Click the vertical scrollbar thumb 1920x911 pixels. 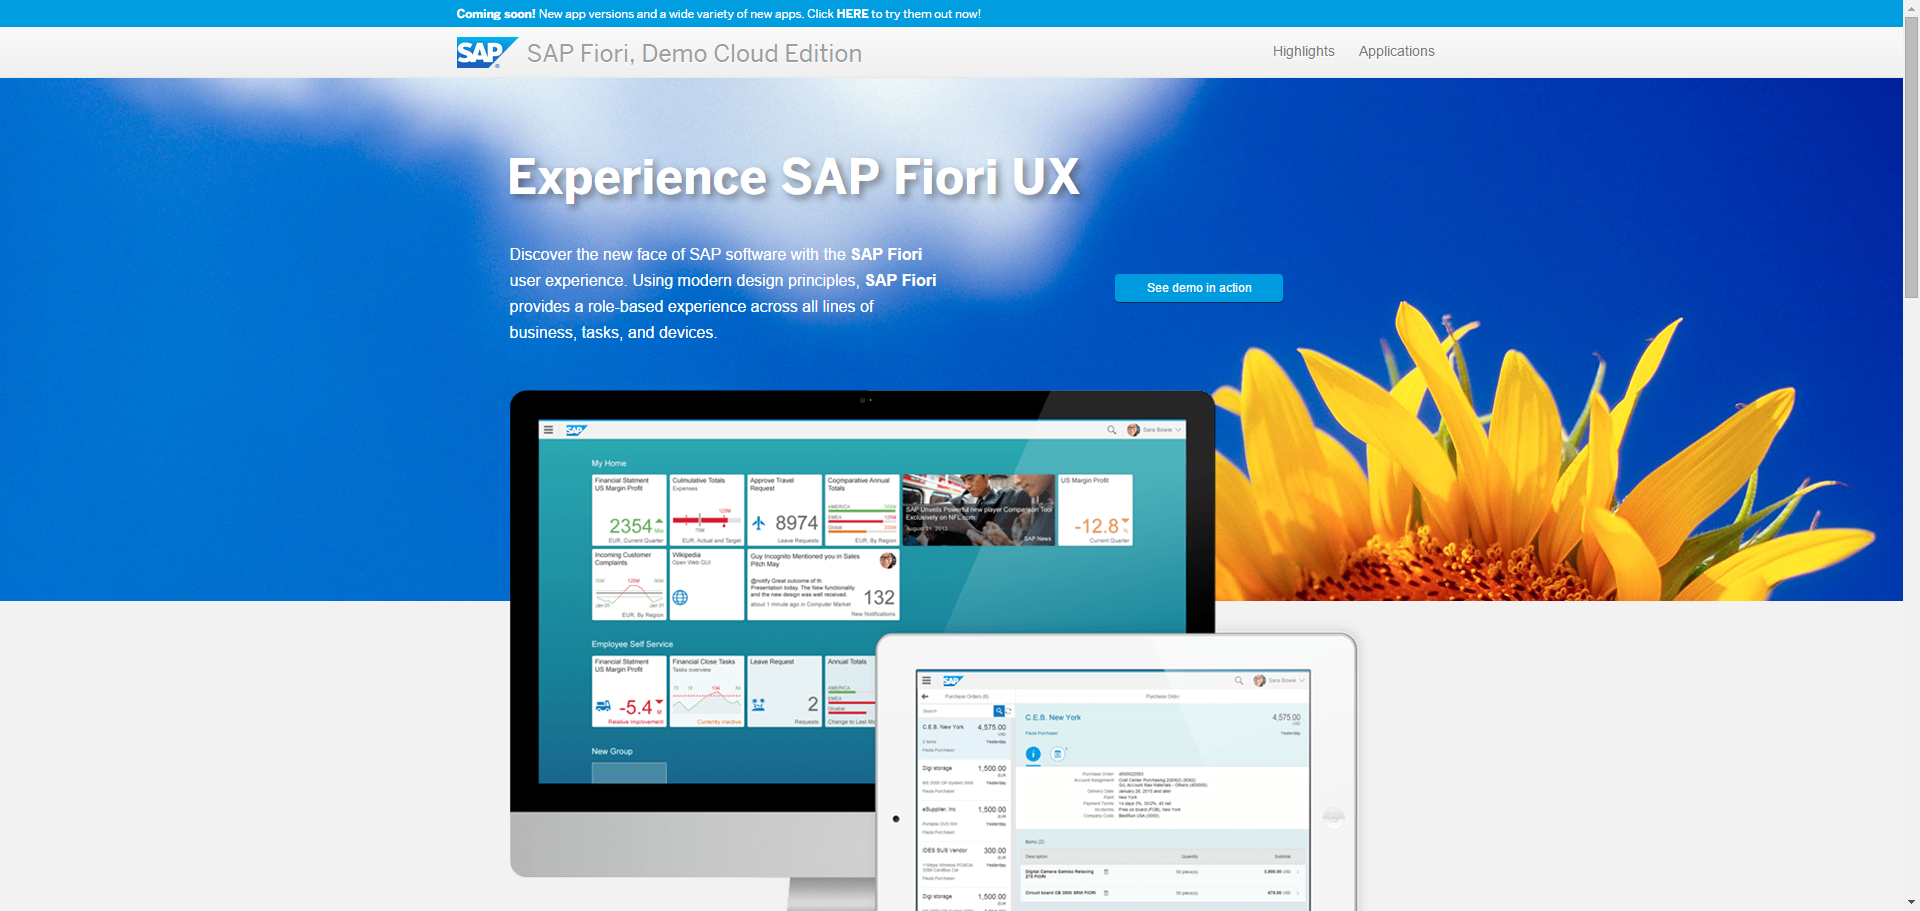(1911, 157)
